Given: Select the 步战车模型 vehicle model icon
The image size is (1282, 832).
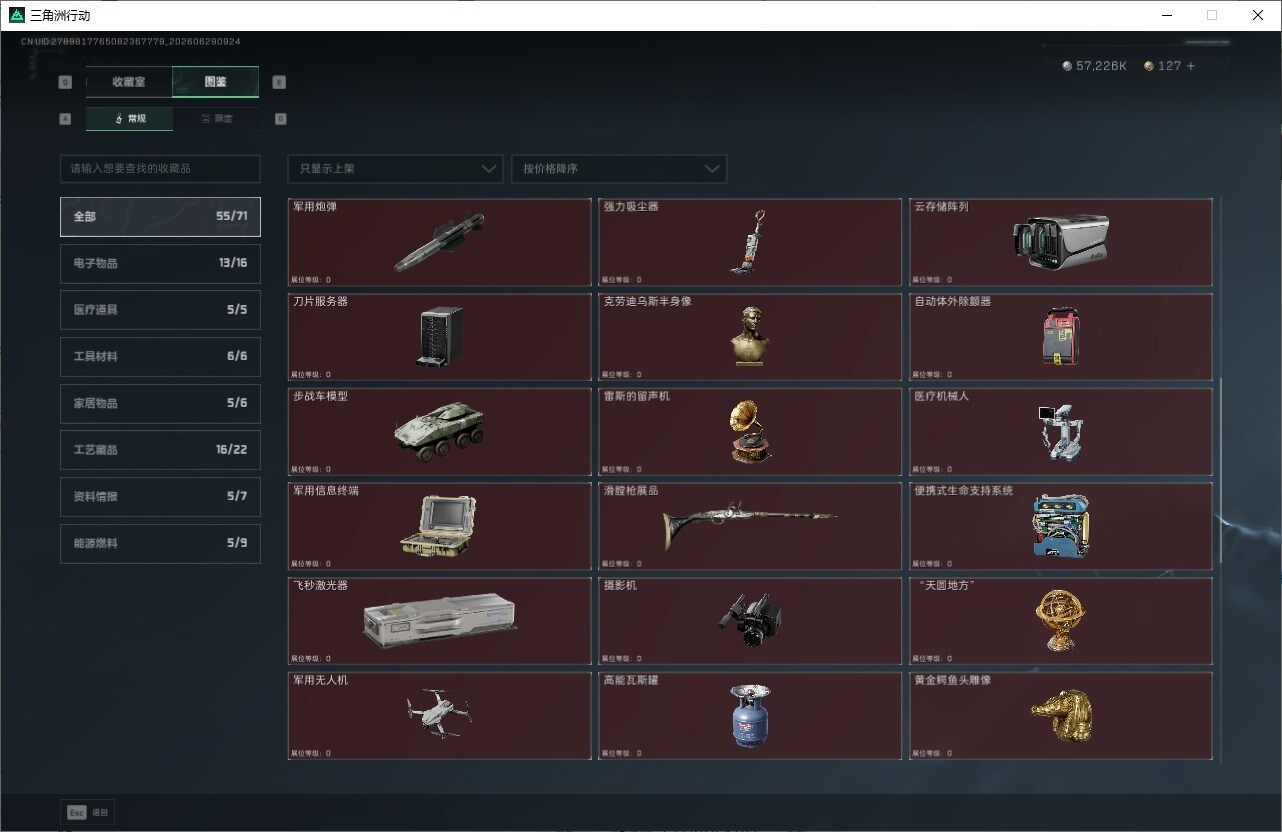Looking at the screenshot, I should (x=439, y=432).
